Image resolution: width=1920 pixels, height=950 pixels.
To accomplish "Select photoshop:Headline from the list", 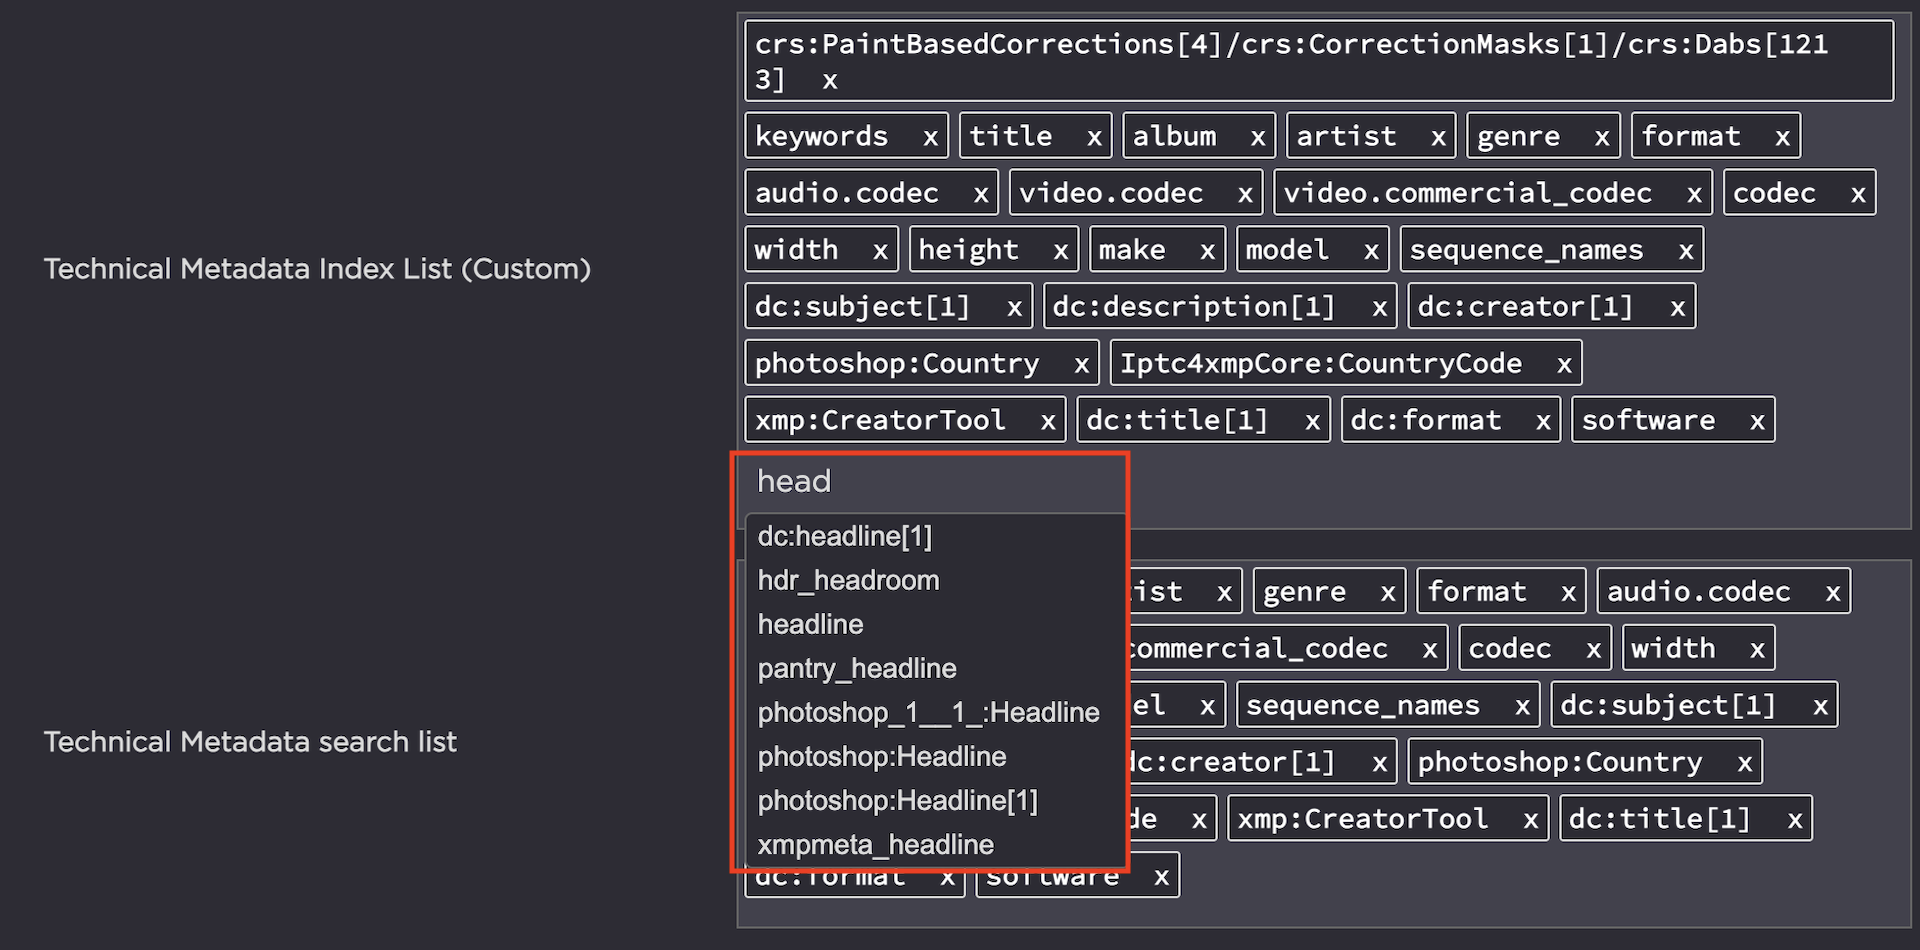I will click(881, 757).
